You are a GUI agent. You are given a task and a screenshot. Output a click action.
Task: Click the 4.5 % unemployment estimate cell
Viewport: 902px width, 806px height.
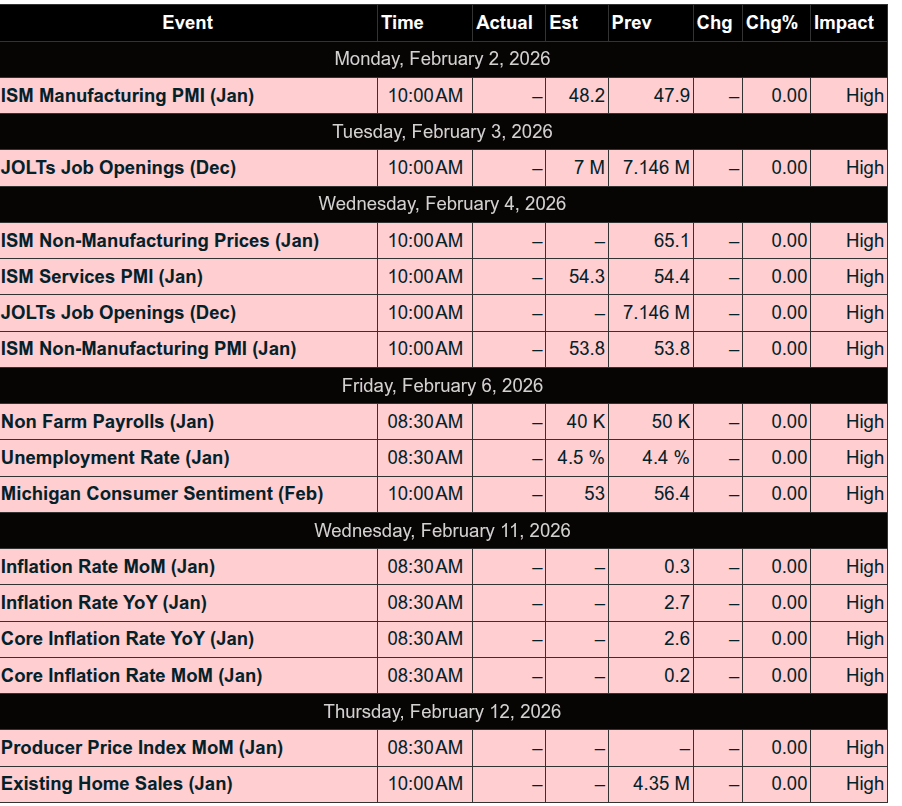581,458
